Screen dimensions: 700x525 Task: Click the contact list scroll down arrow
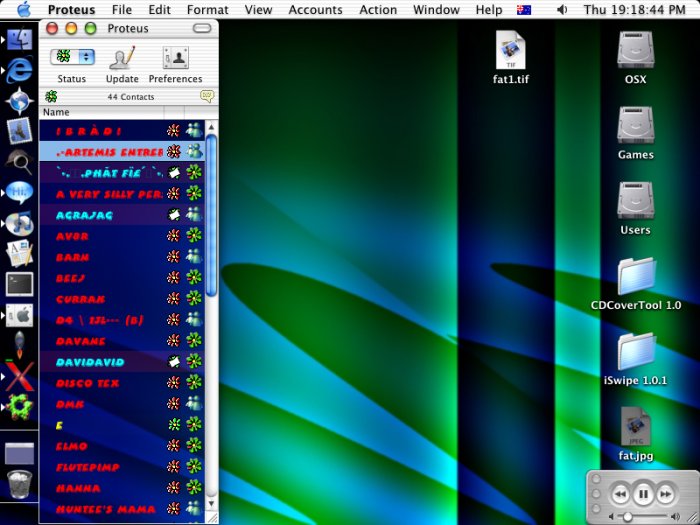coord(212,504)
